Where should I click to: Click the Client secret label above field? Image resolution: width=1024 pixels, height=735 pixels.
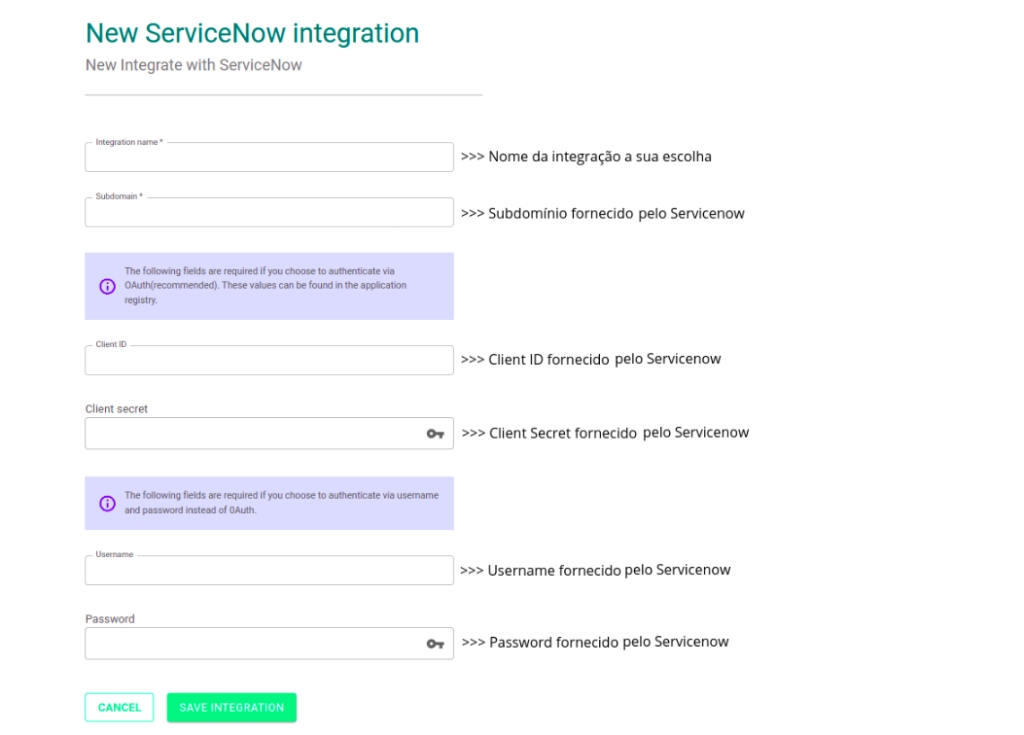(x=116, y=409)
